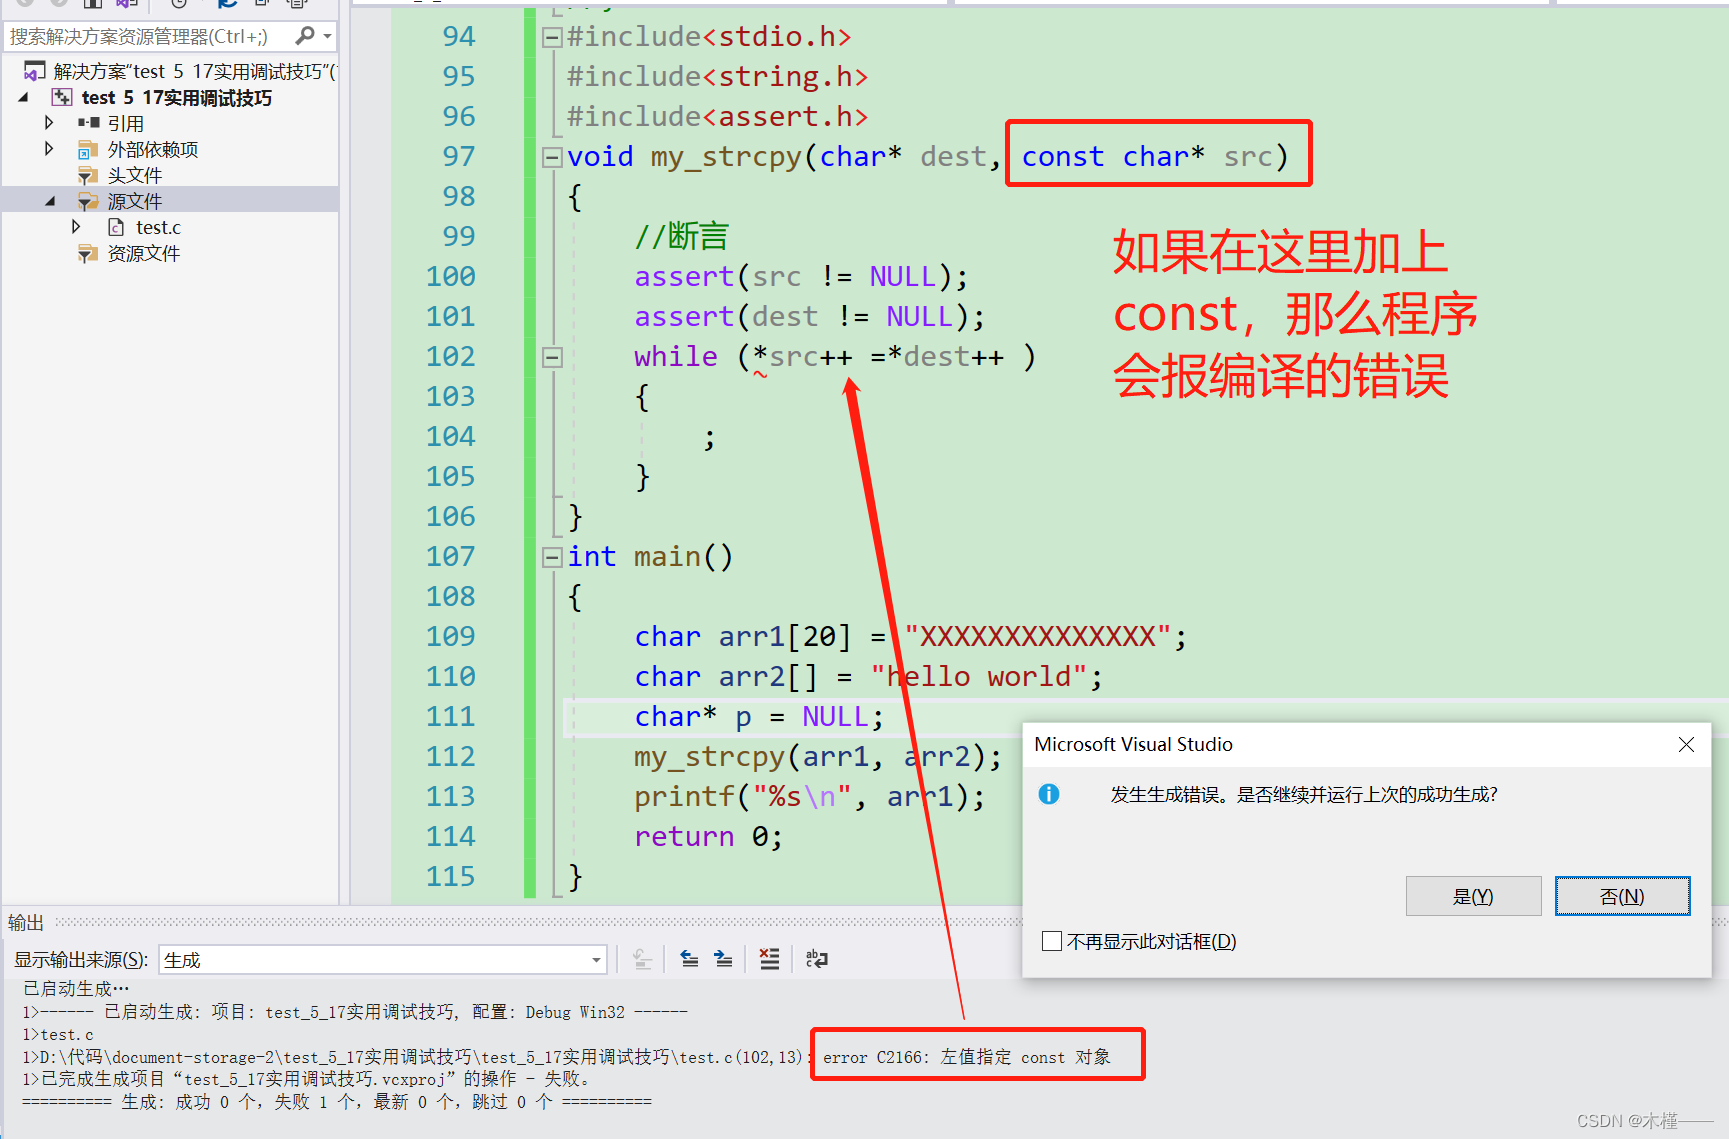
Task: Click line number 111 in the editor
Action: 451,717
